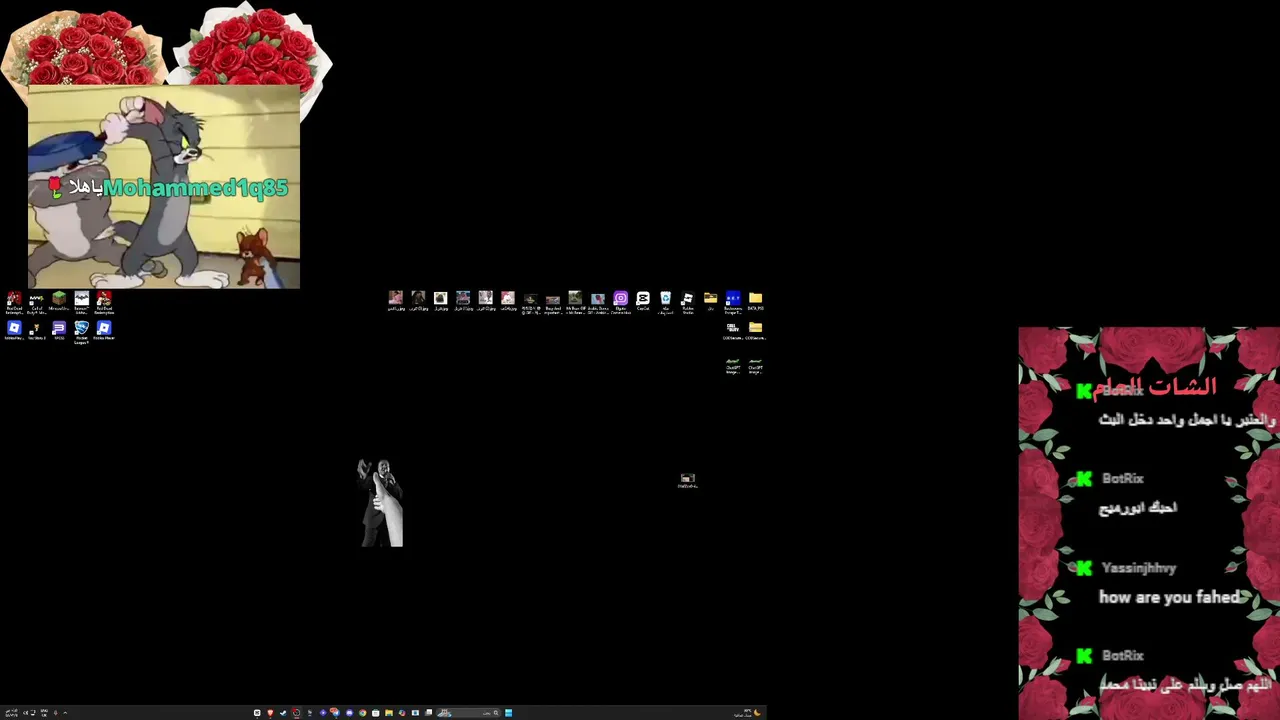The image size is (1280, 720).
Task: Open the Windows Start menu
Action: 508,713
